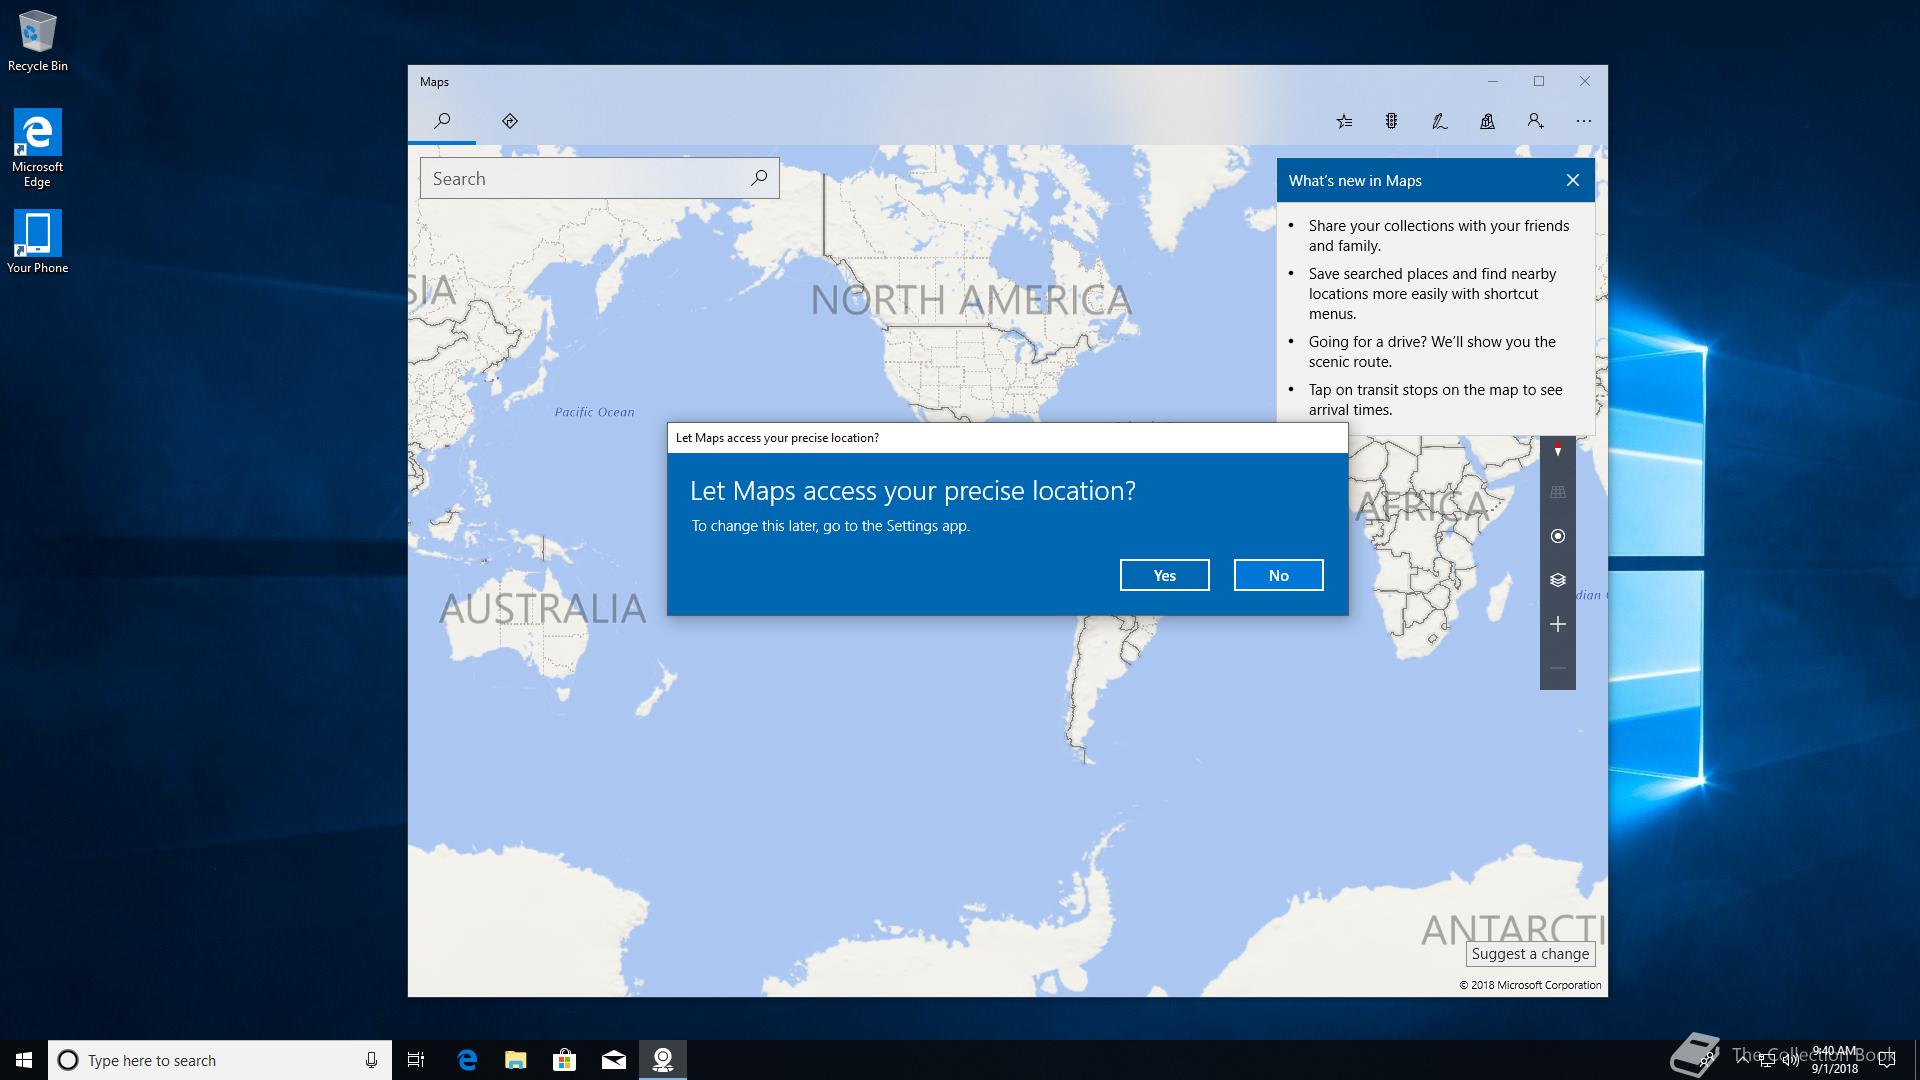1920x1080 pixels.
Task: Open File Explorer from the taskbar
Action: click(516, 1060)
